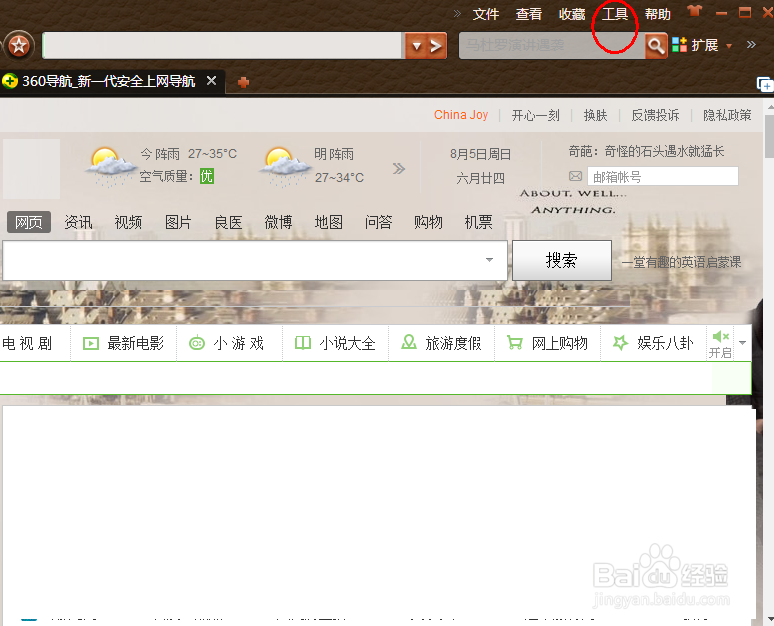
Task: Click the 小说大全 book icon
Action: (x=303, y=343)
